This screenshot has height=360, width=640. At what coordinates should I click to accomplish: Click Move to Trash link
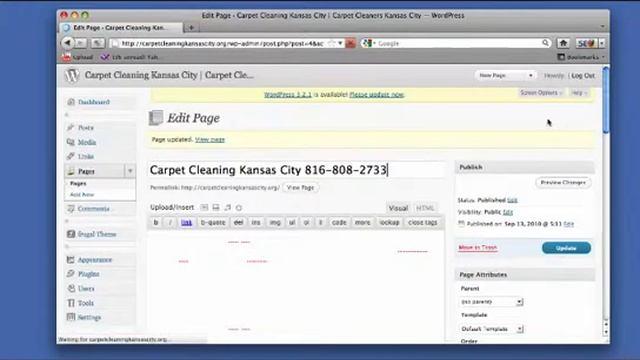[x=478, y=248]
